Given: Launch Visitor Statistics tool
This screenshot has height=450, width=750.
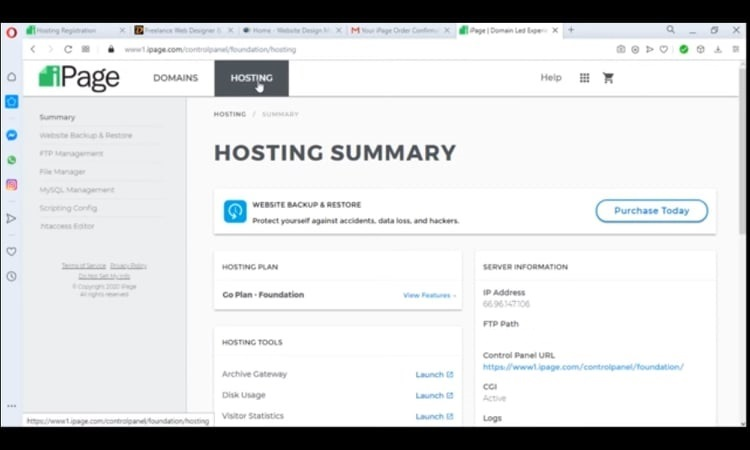Looking at the screenshot, I should (x=434, y=417).
